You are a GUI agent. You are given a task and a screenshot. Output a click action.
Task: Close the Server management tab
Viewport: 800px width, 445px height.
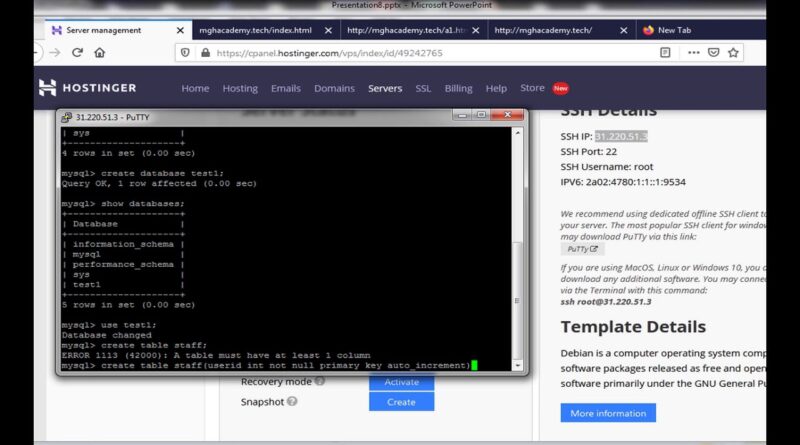click(180, 31)
